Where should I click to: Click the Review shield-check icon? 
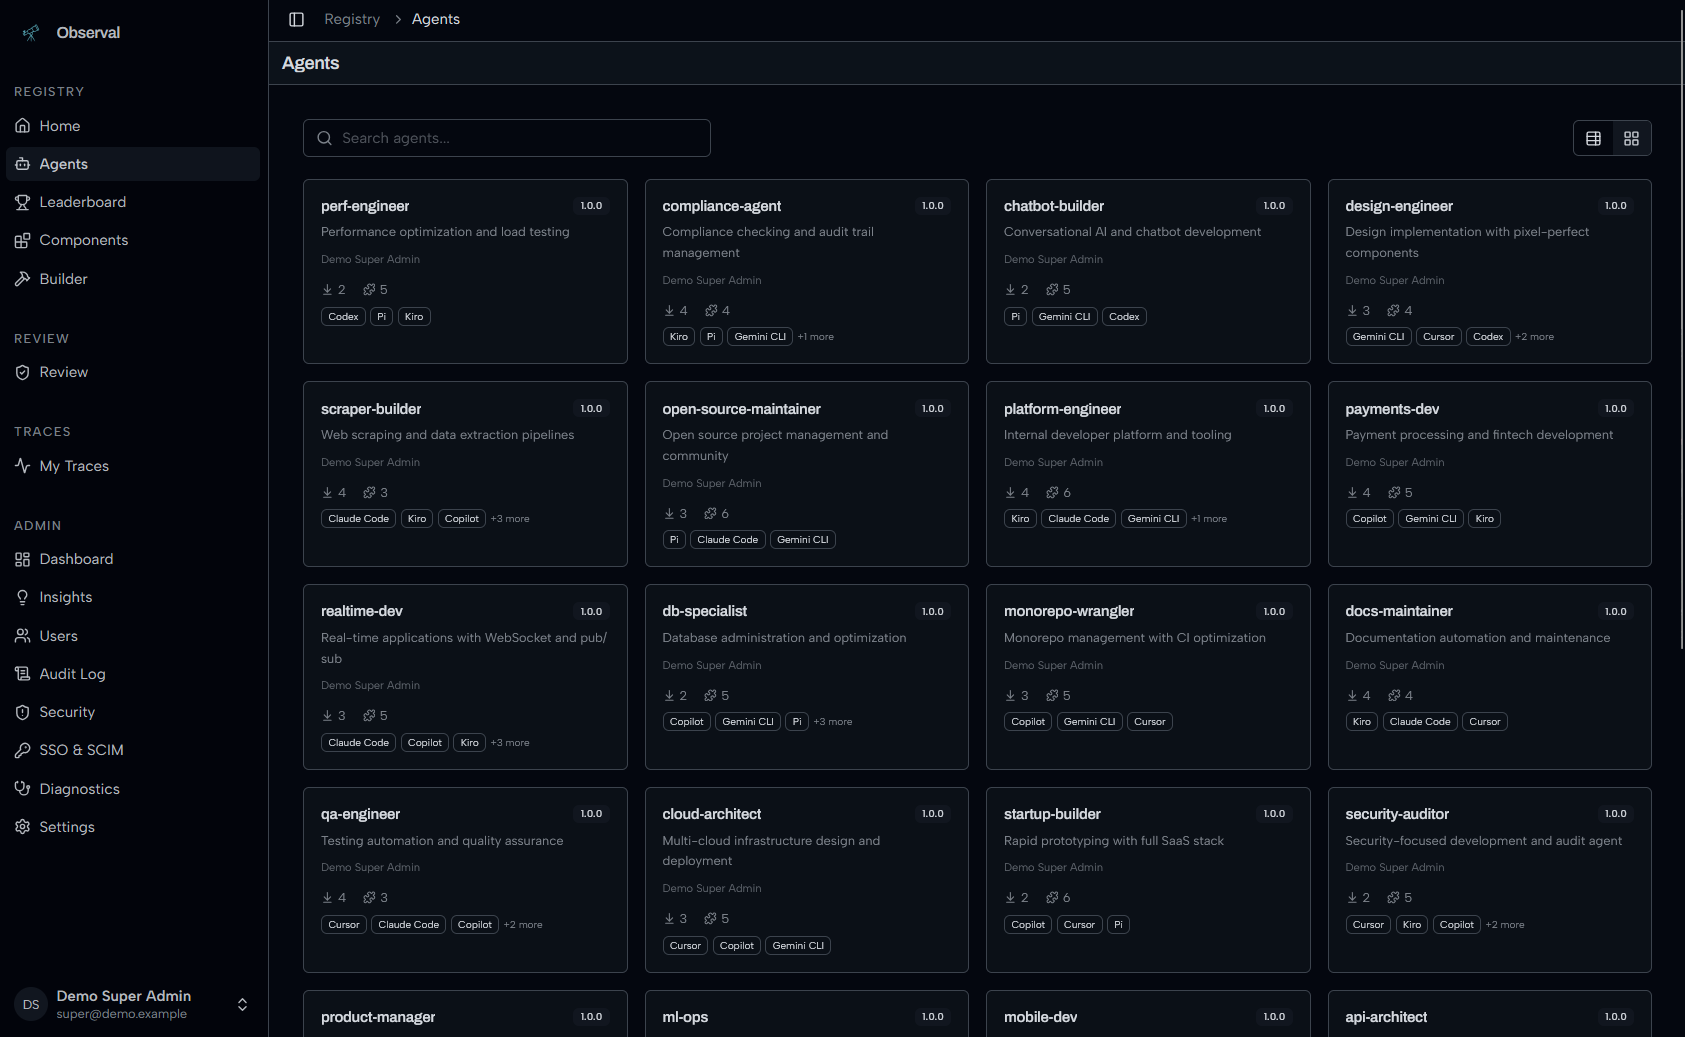[23, 372]
